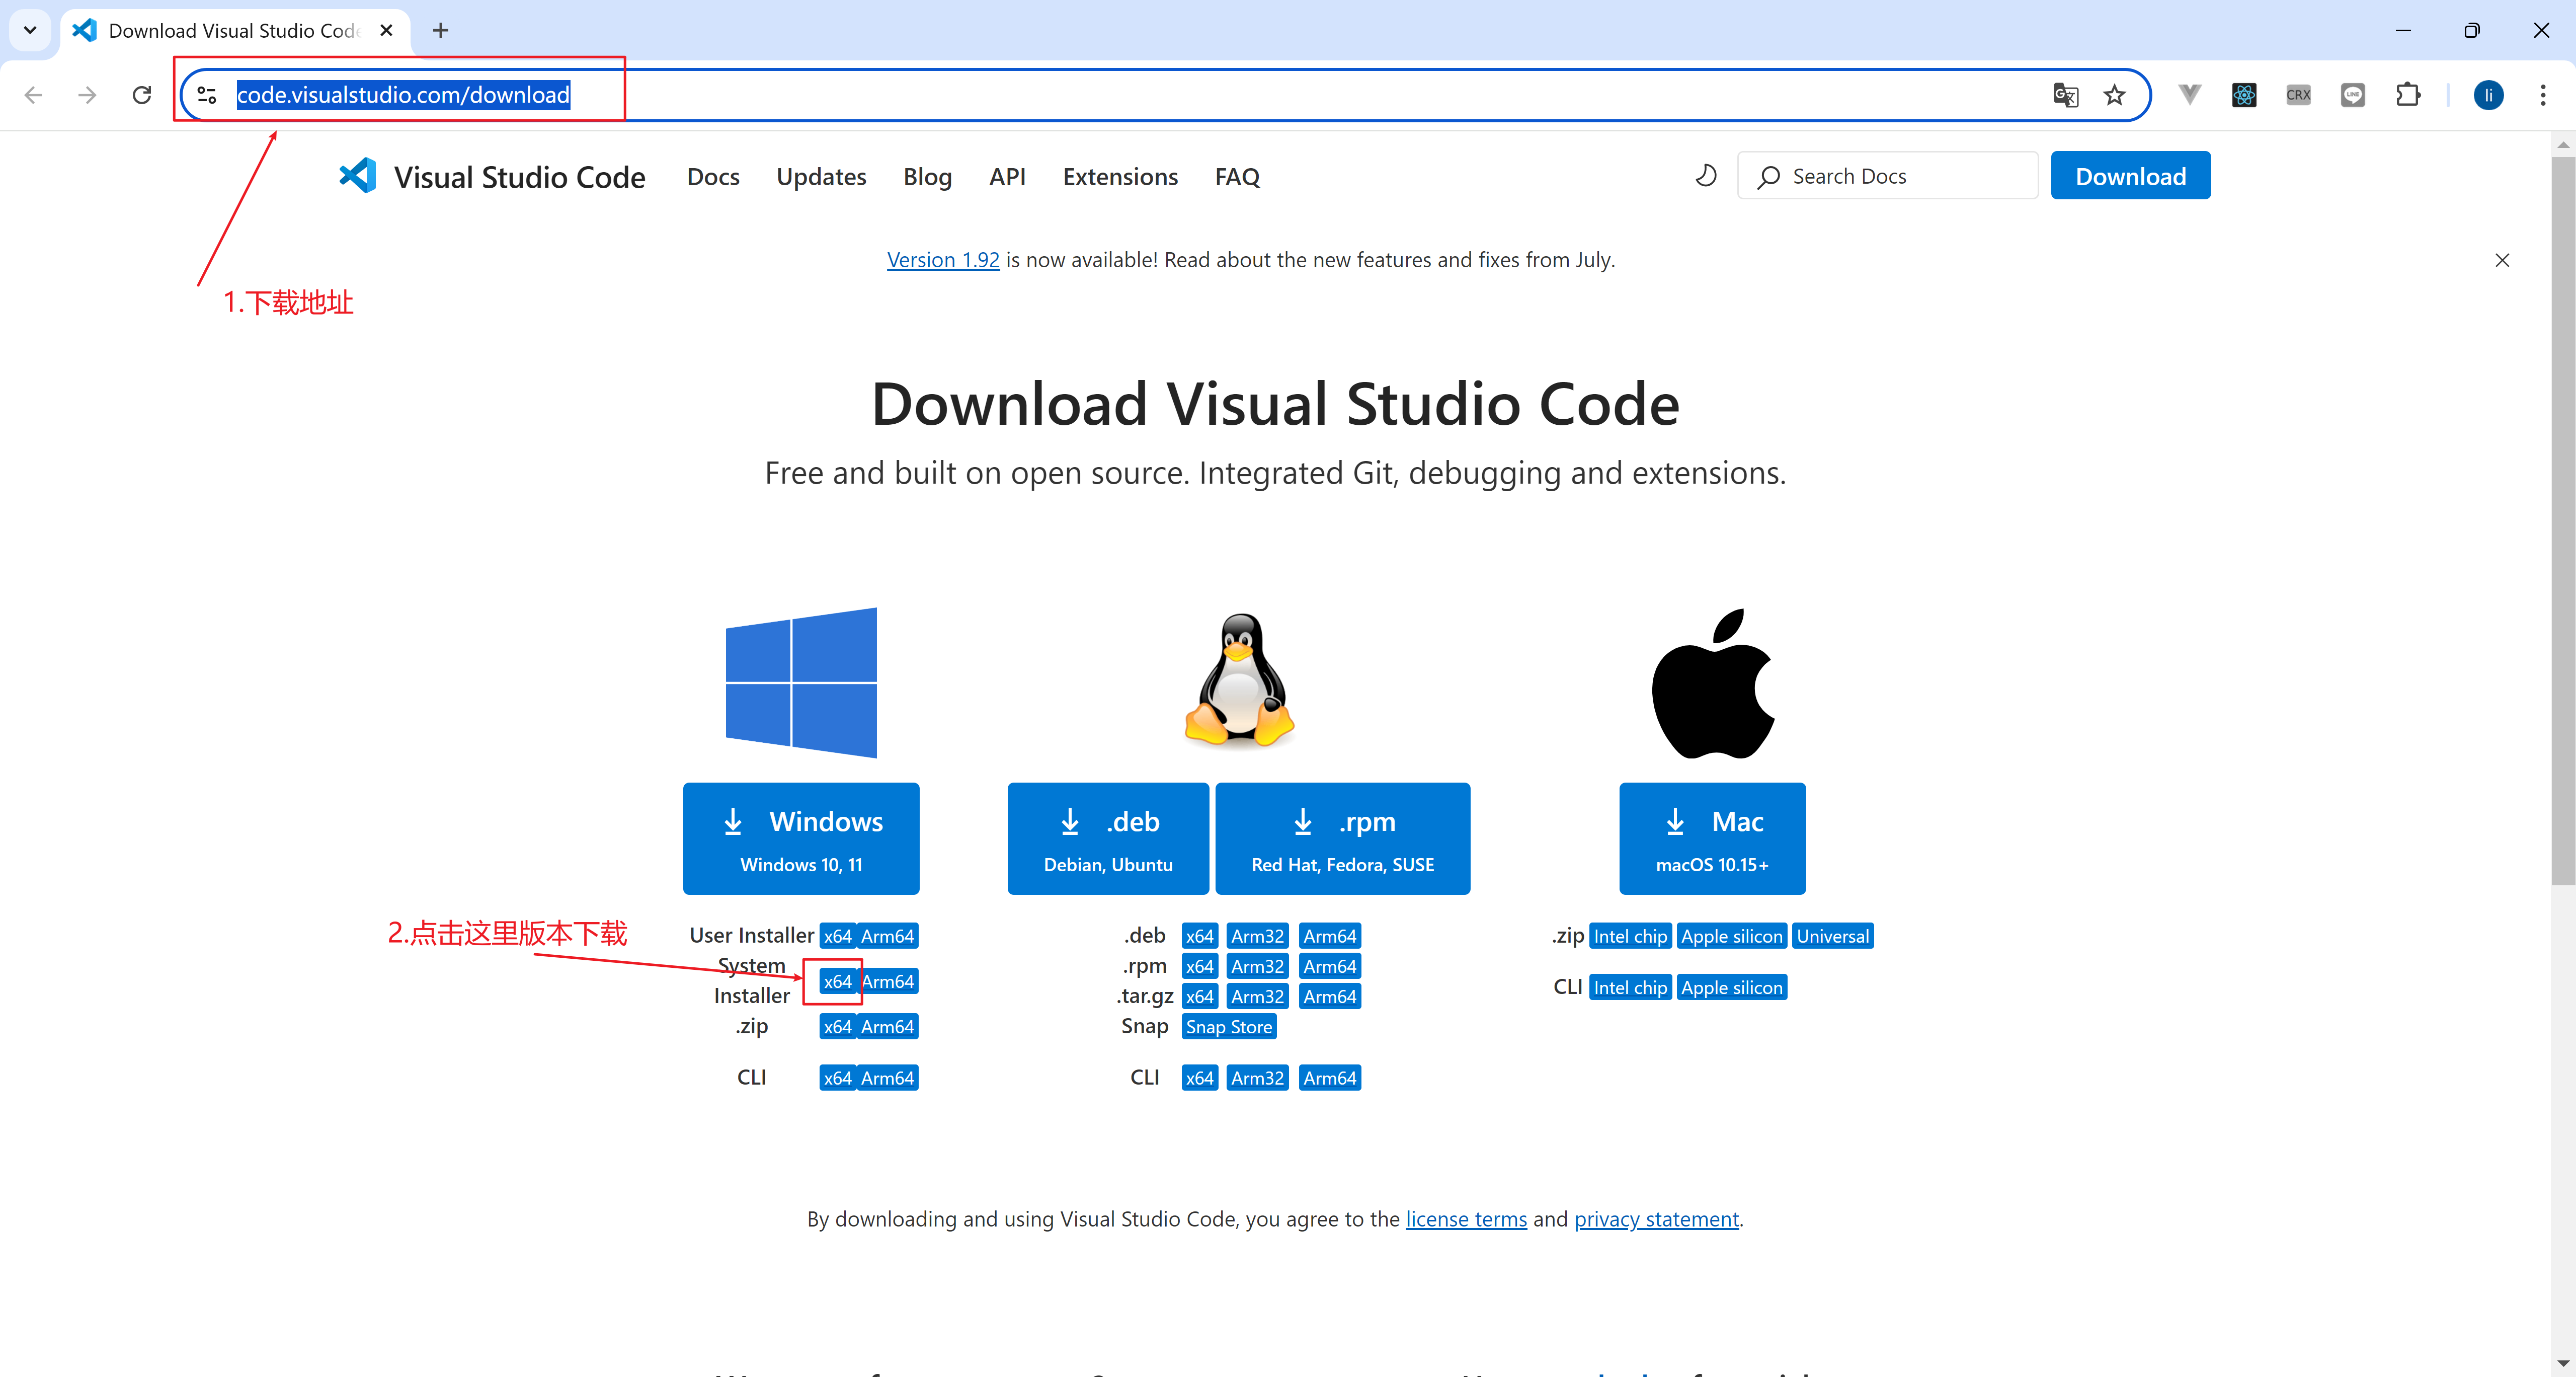Open the FAQ page tab

coord(1239,176)
